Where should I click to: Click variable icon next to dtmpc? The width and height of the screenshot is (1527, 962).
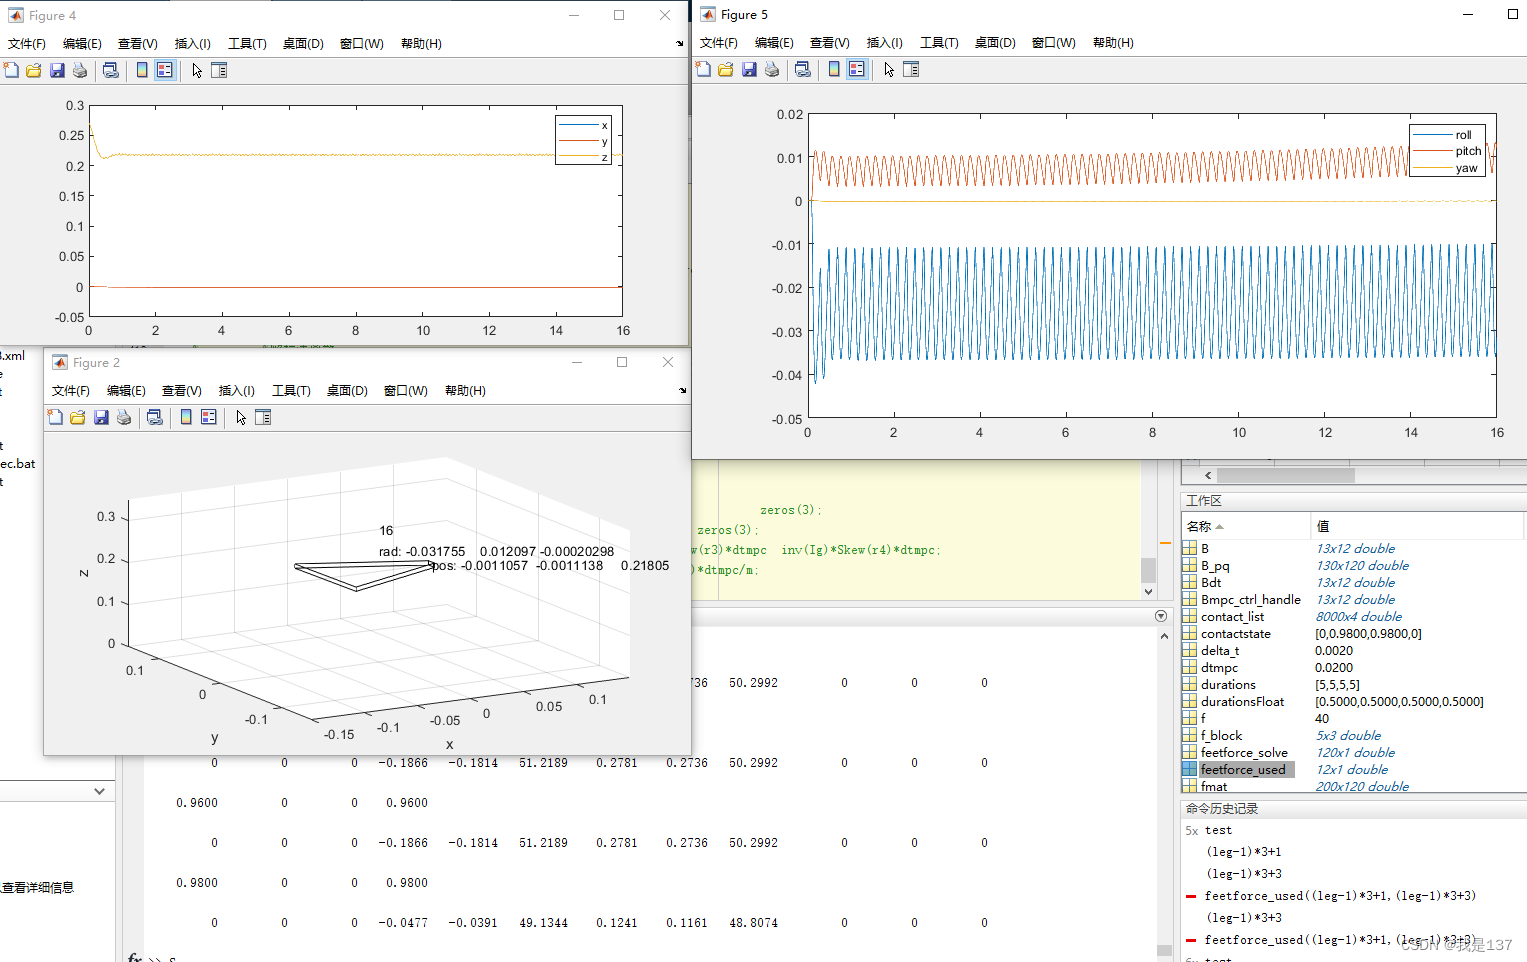[1190, 667]
